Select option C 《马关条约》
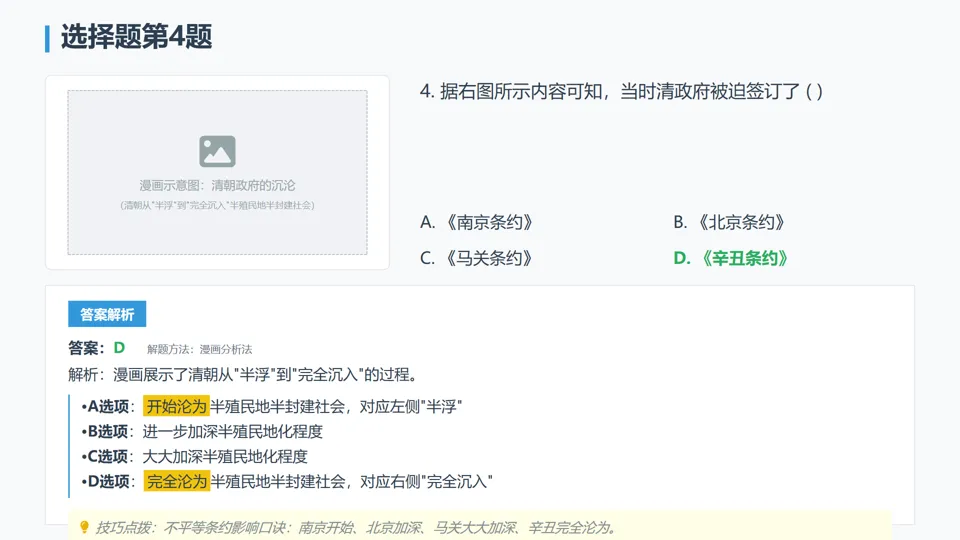The height and width of the screenshot is (540, 960). 476,258
